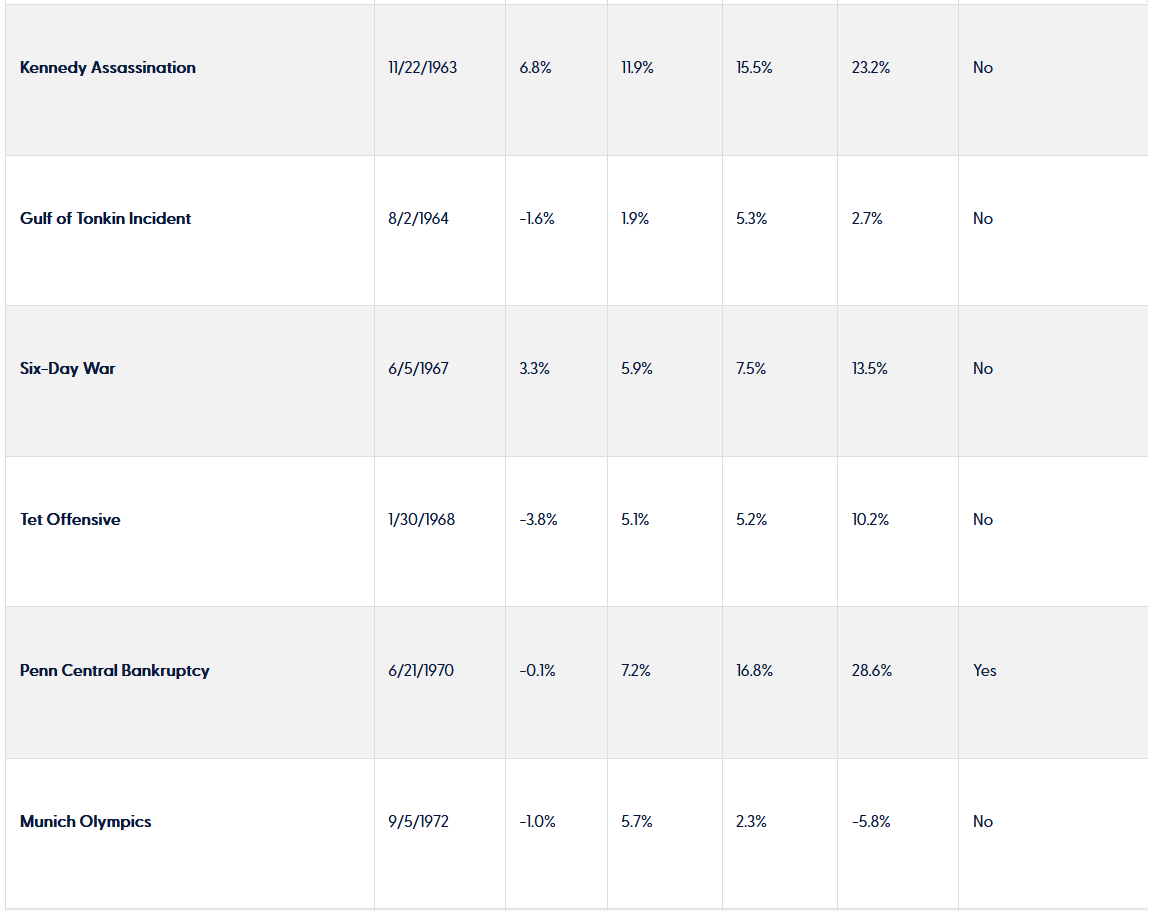Select the 8/2/1964 date cell
This screenshot has height=911, width=1151.
(418, 219)
